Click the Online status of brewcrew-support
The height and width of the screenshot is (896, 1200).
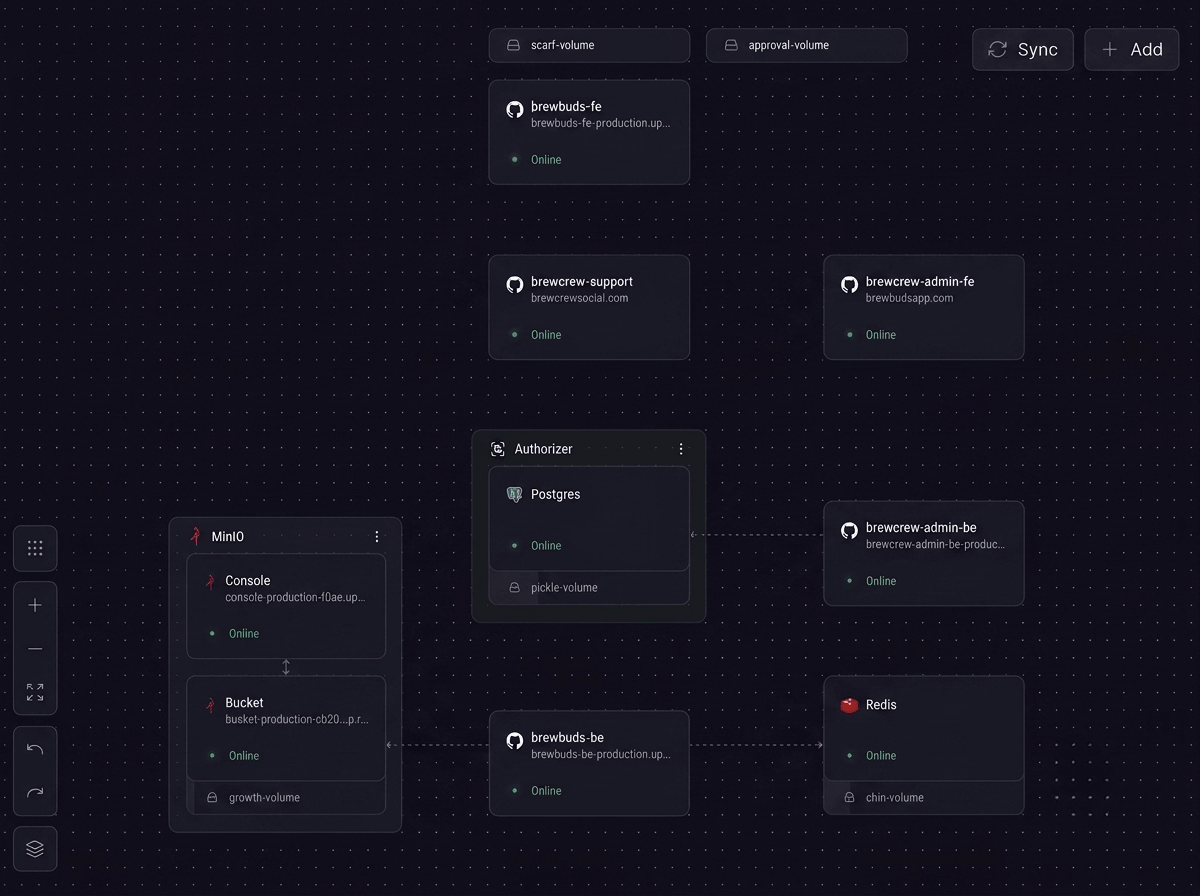(546, 335)
